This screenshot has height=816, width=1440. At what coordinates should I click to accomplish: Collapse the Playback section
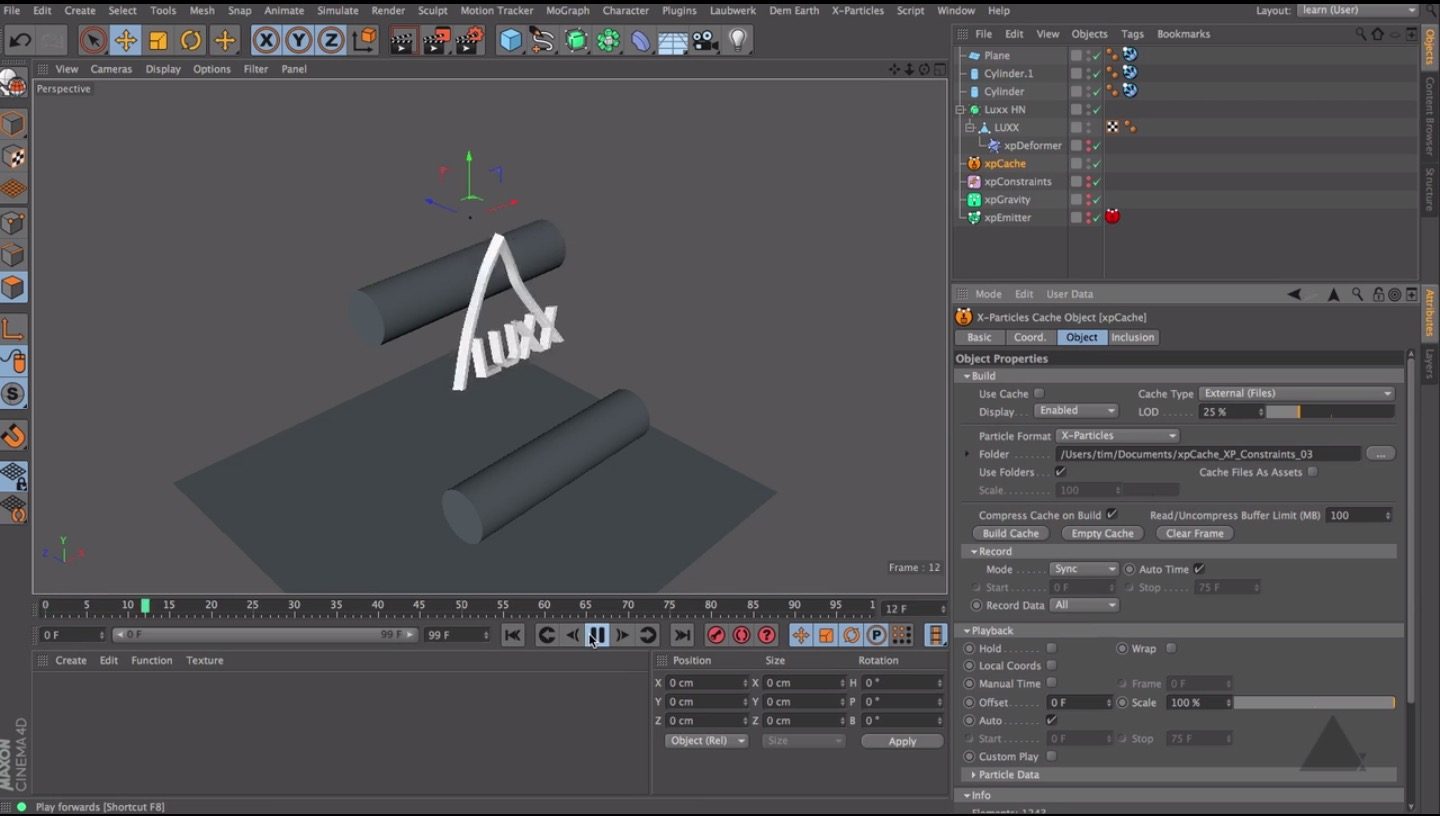click(x=967, y=631)
